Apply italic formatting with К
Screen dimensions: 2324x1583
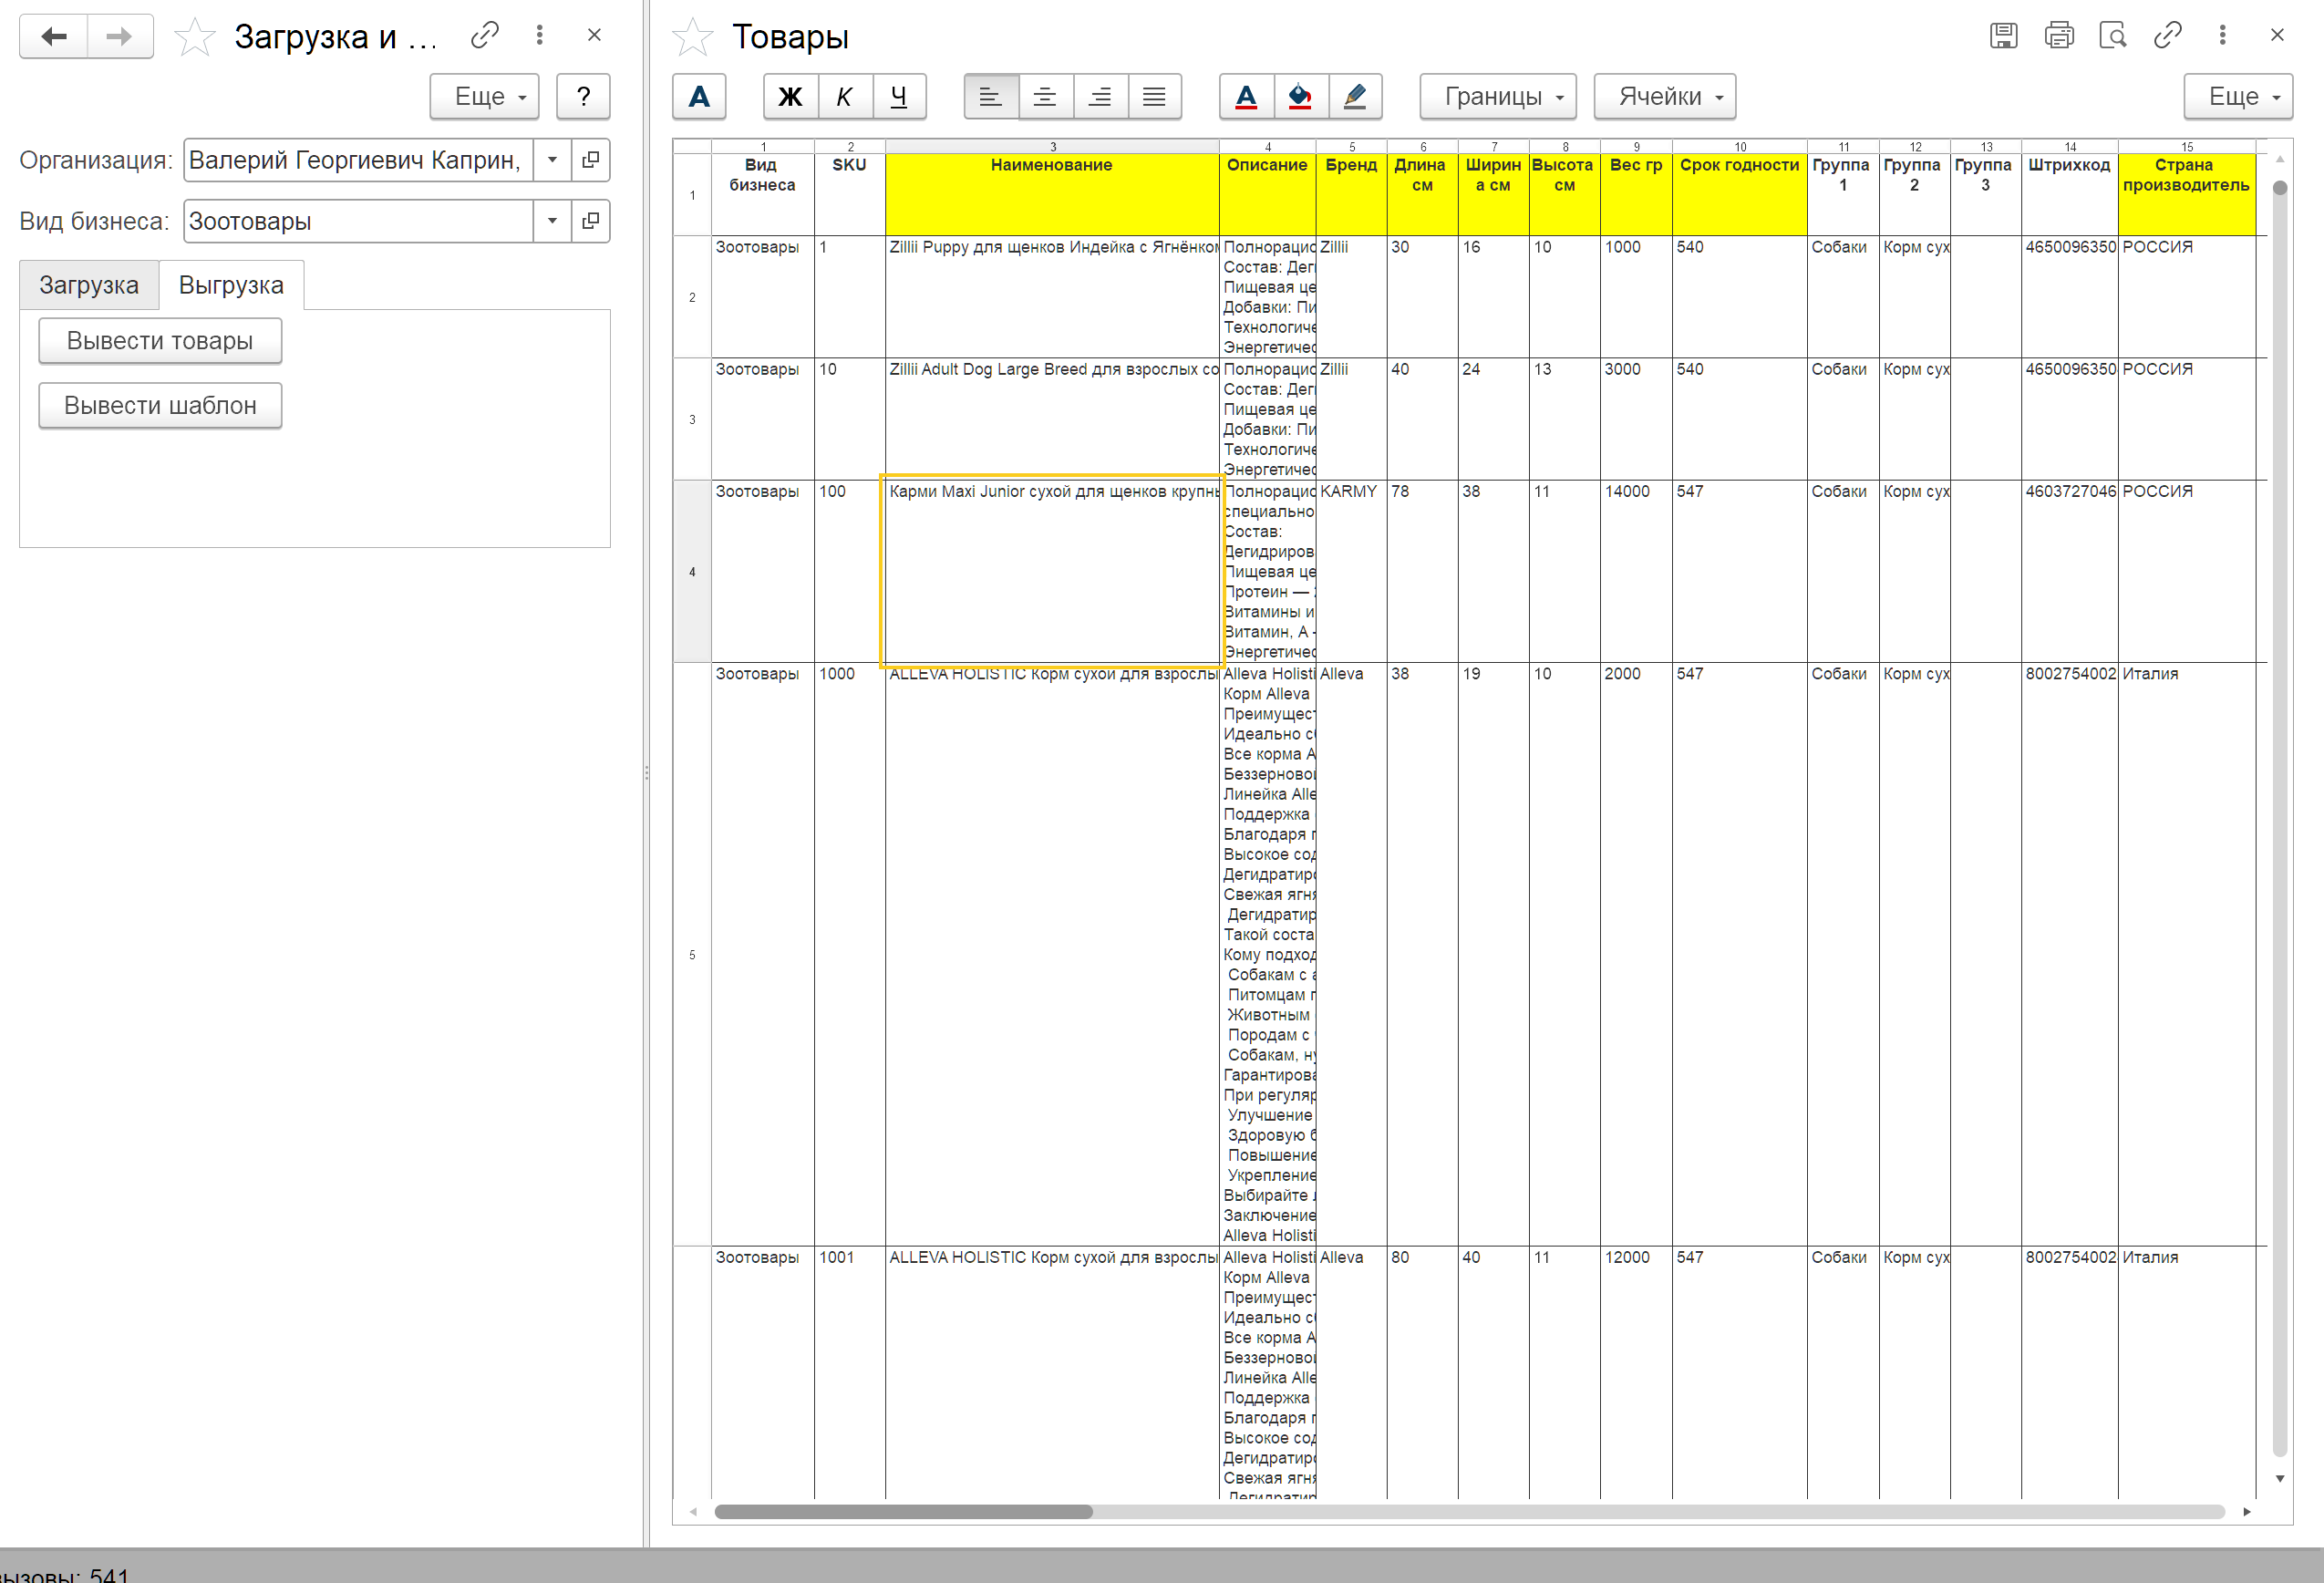tap(845, 96)
